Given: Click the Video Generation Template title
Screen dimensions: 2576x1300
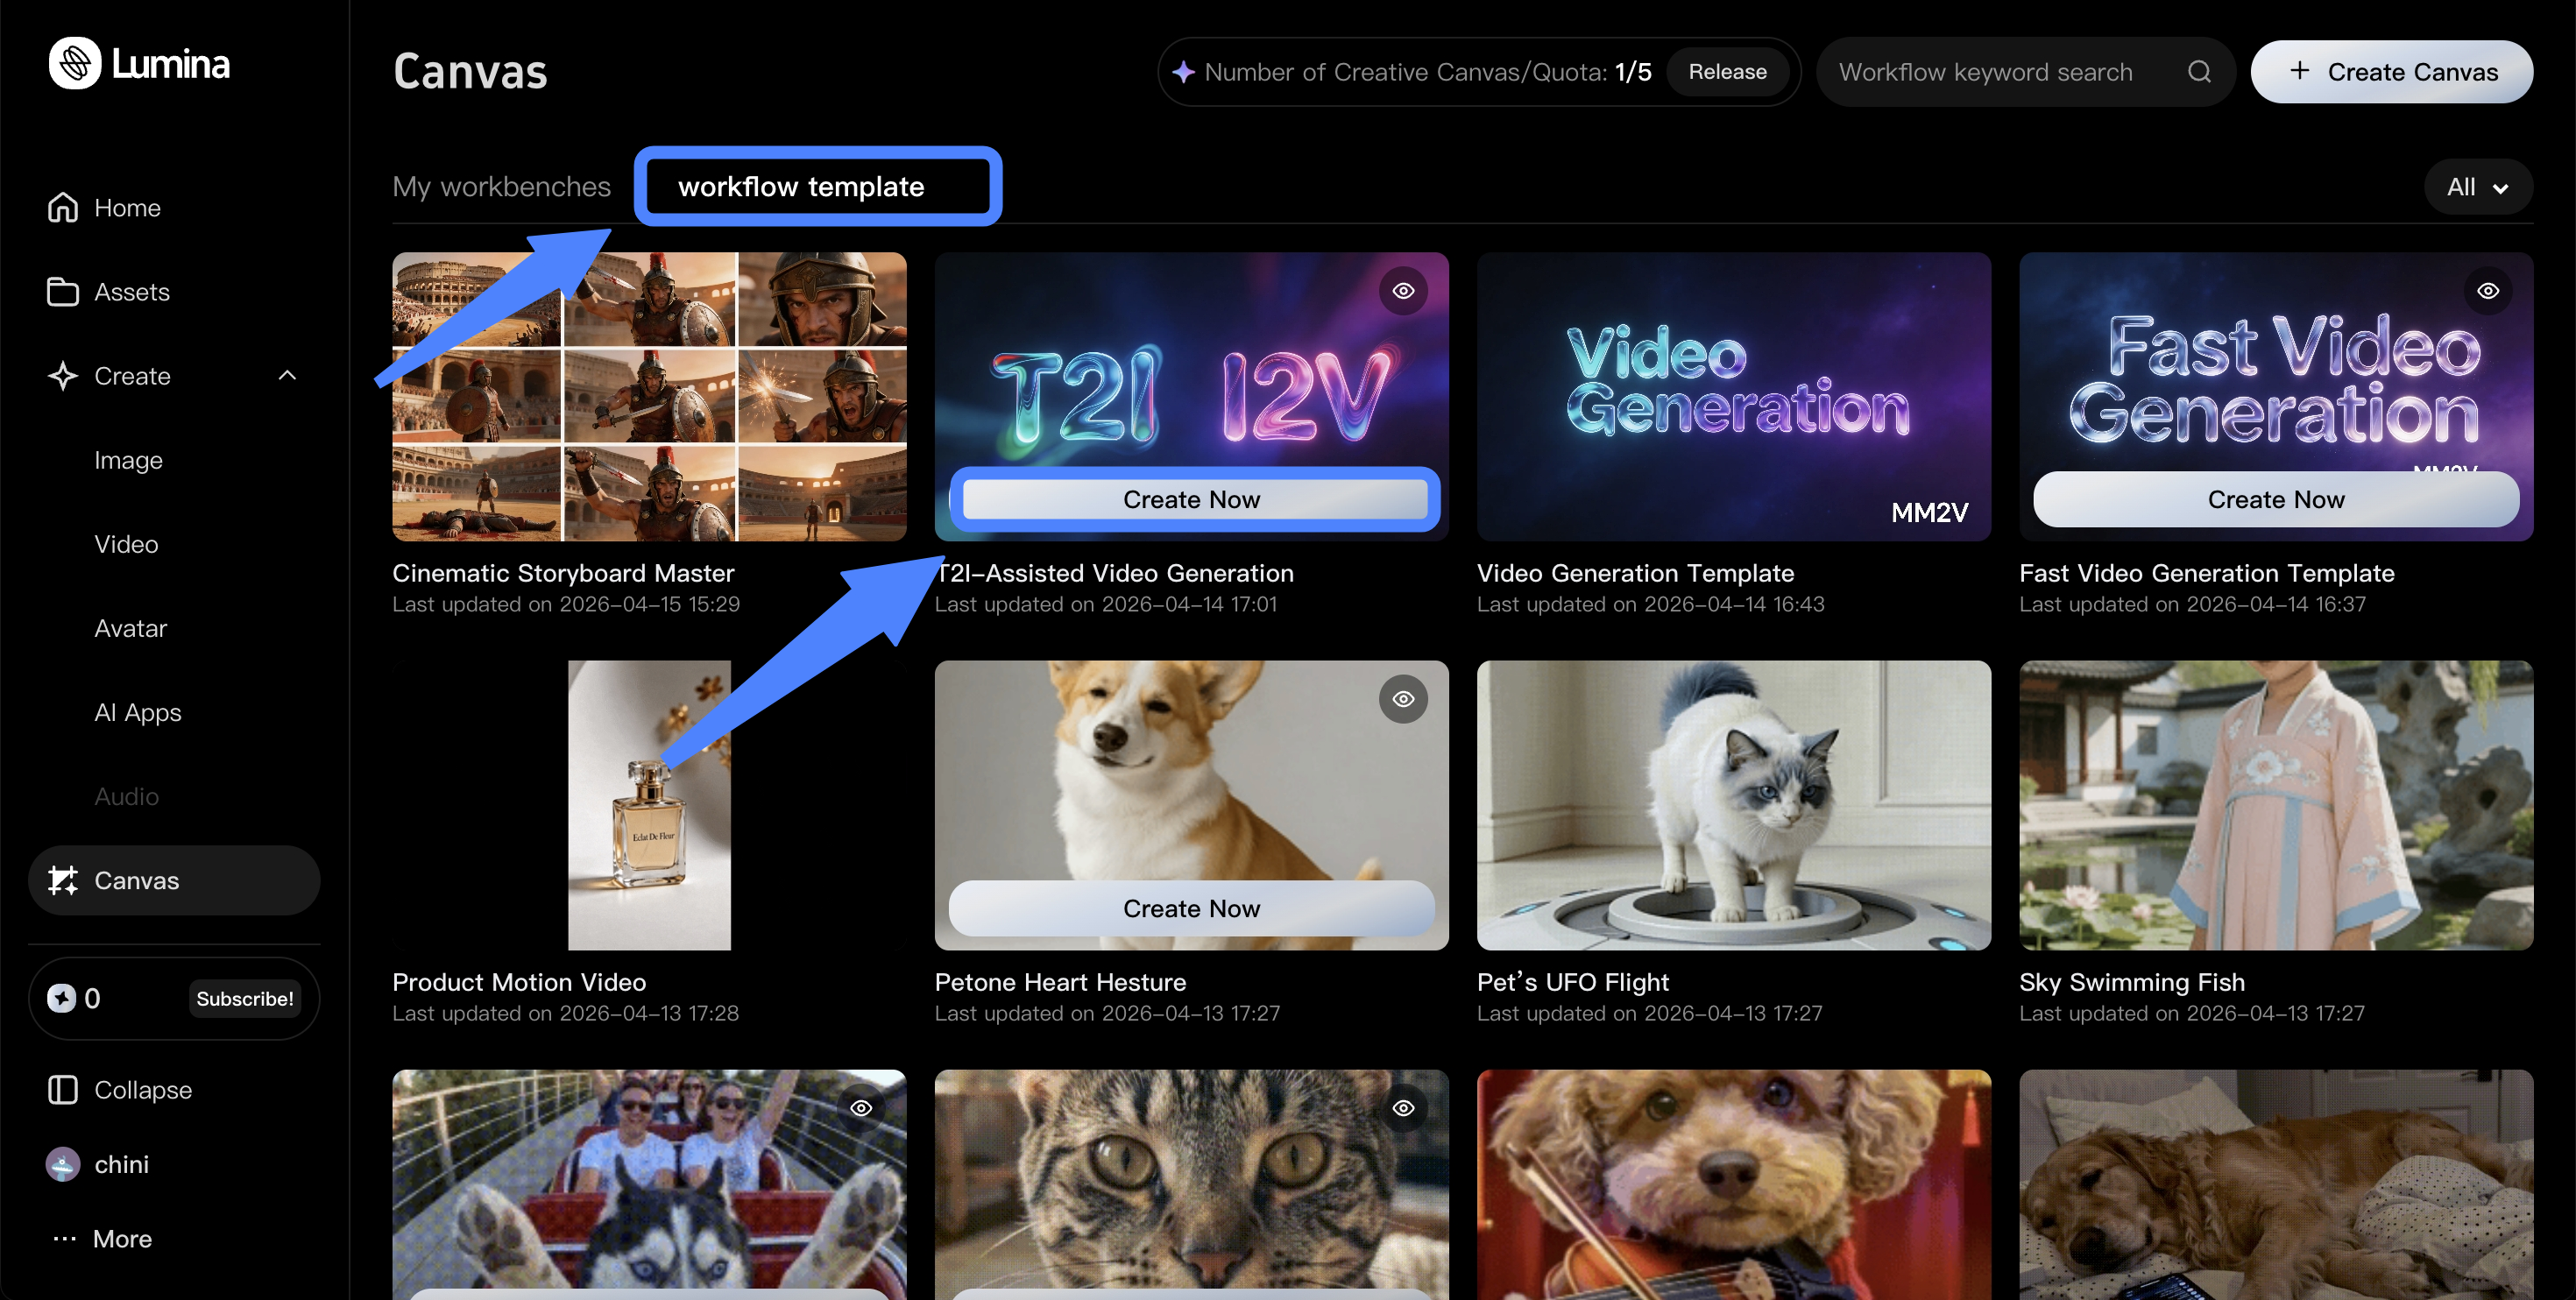Looking at the screenshot, I should [x=1635, y=572].
